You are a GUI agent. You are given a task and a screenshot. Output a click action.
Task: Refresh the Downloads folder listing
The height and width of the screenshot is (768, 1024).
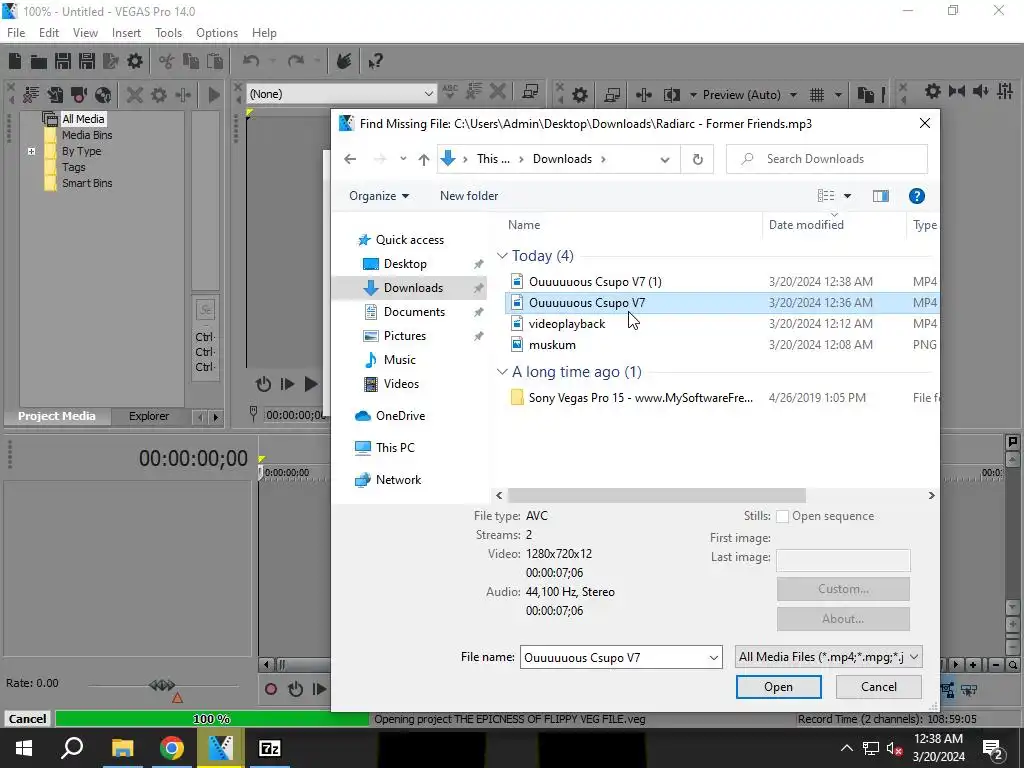point(697,159)
